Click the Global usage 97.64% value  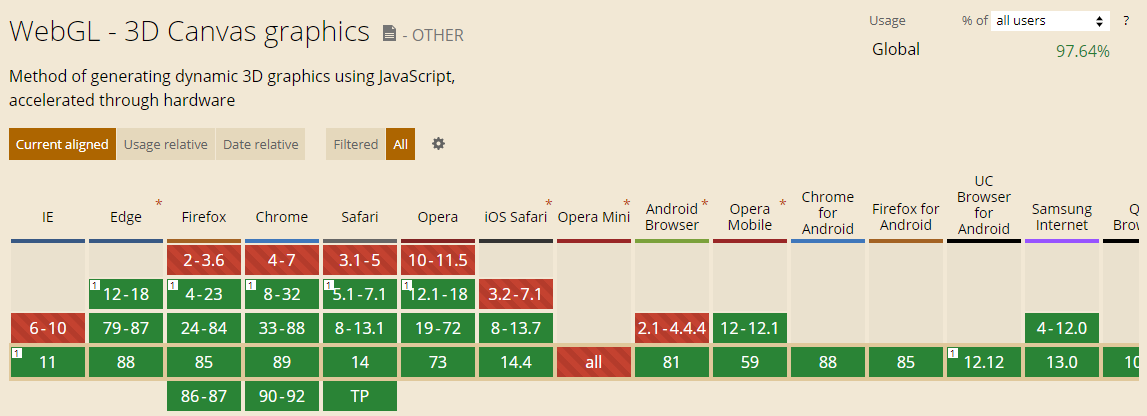coord(1083,51)
